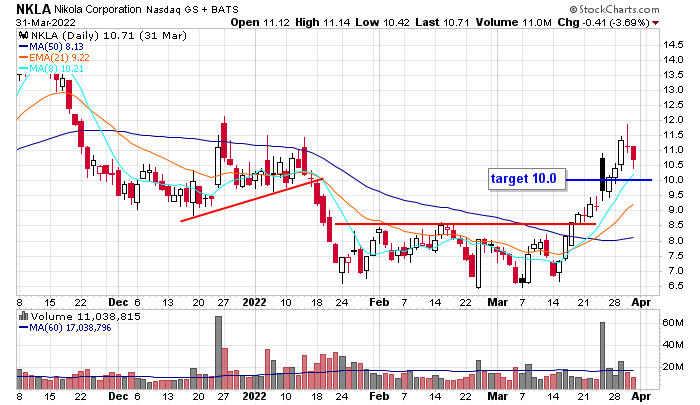Click the Feb label on upper date axis
Viewport: 700px width, 405px height.
pyautogui.click(x=379, y=302)
